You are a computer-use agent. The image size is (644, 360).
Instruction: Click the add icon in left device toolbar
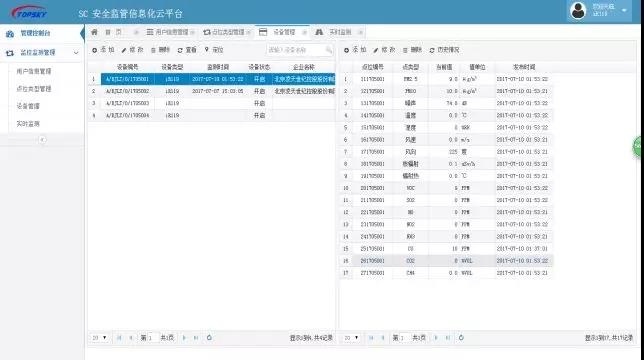point(94,50)
